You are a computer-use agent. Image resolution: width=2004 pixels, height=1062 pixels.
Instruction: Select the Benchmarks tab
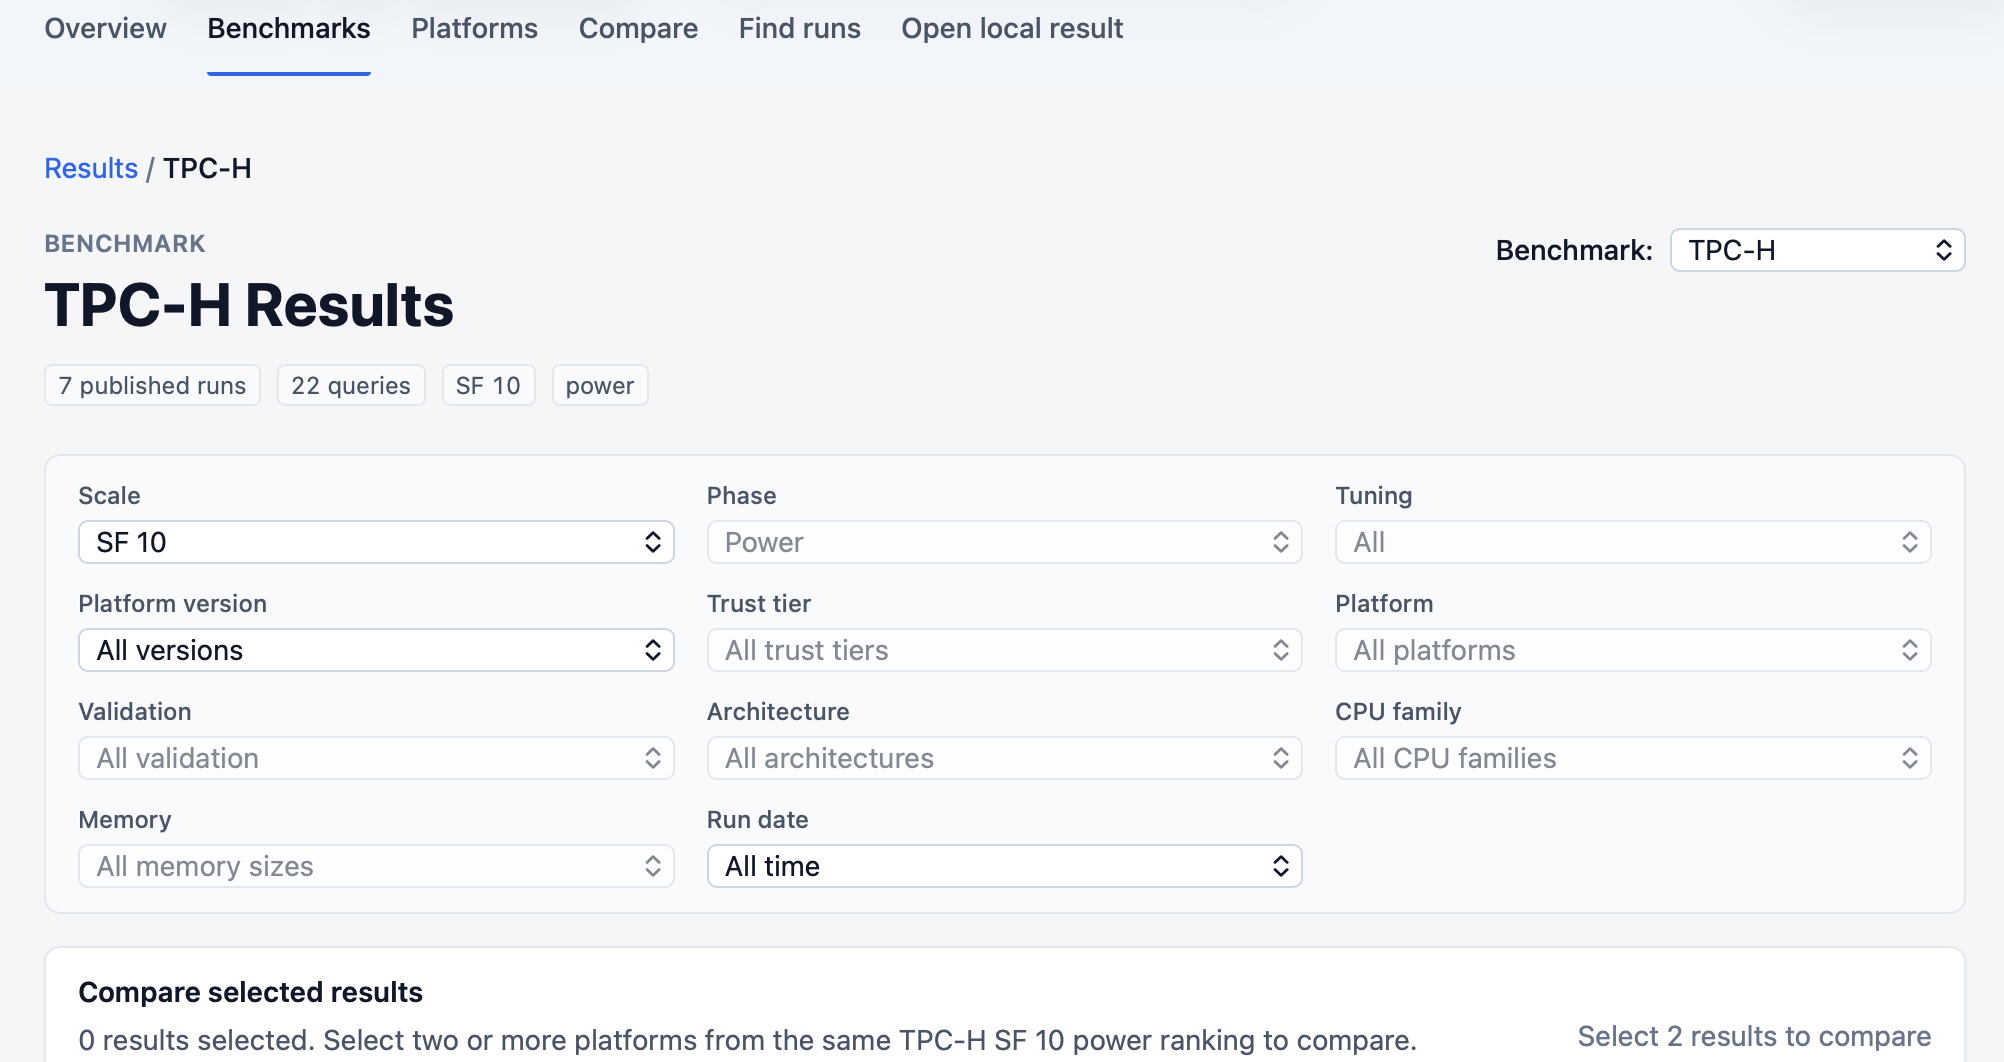pos(289,28)
